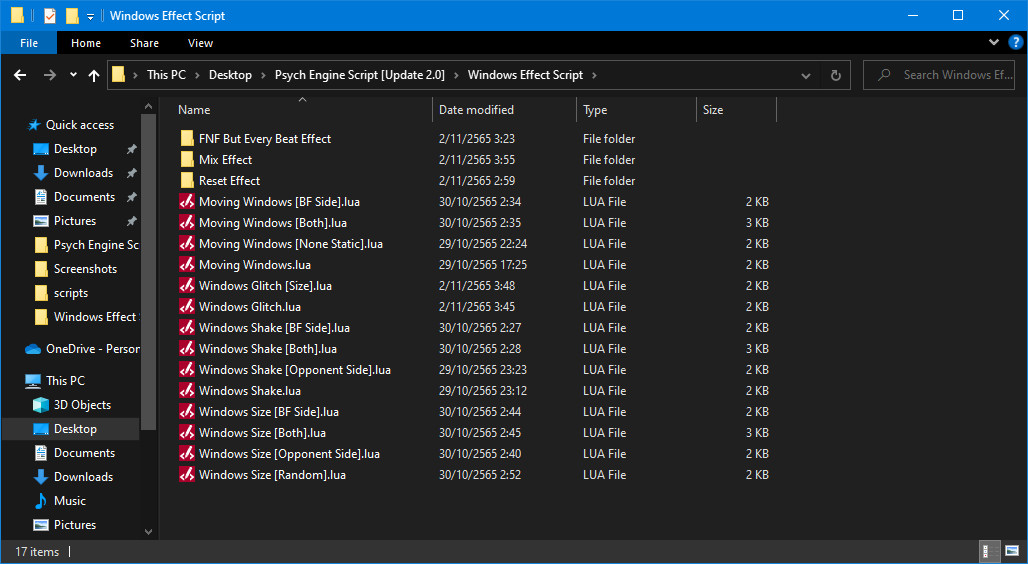Open 3D Objects under This PC
The height and width of the screenshot is (564, 1028).
tap(82, 405)
